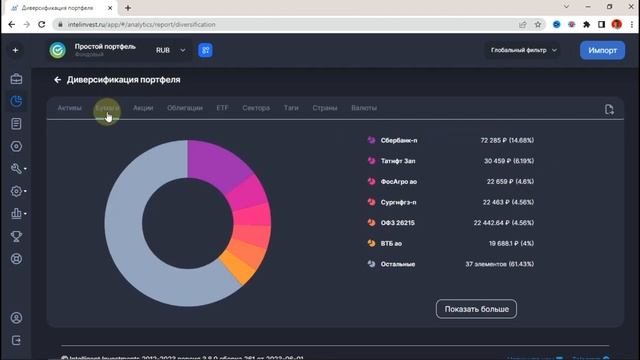Click the logout sidebar icon

pyautogui.click(x=16, y=340)
